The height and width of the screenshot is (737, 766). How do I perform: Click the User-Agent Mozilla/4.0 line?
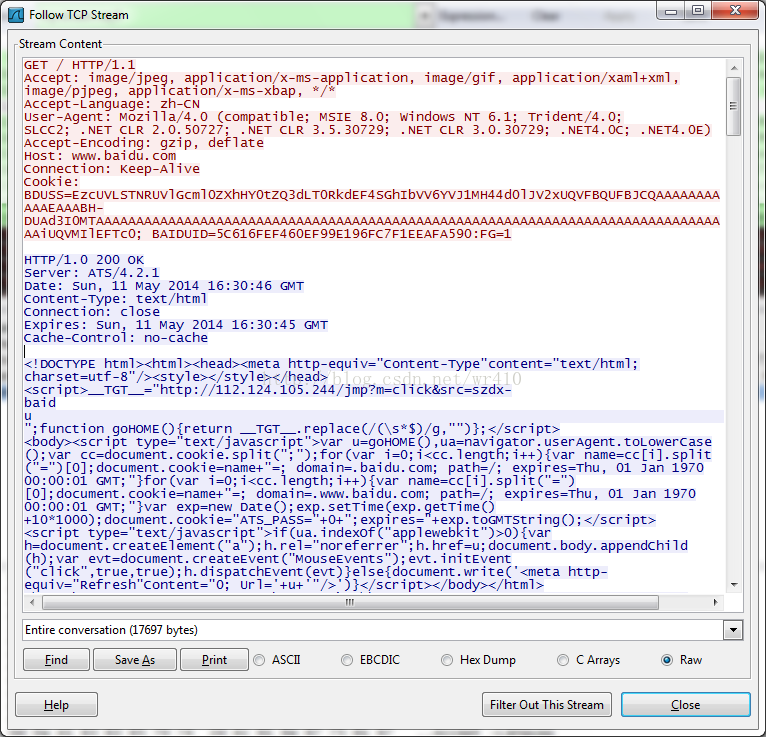tap(323, 117)
